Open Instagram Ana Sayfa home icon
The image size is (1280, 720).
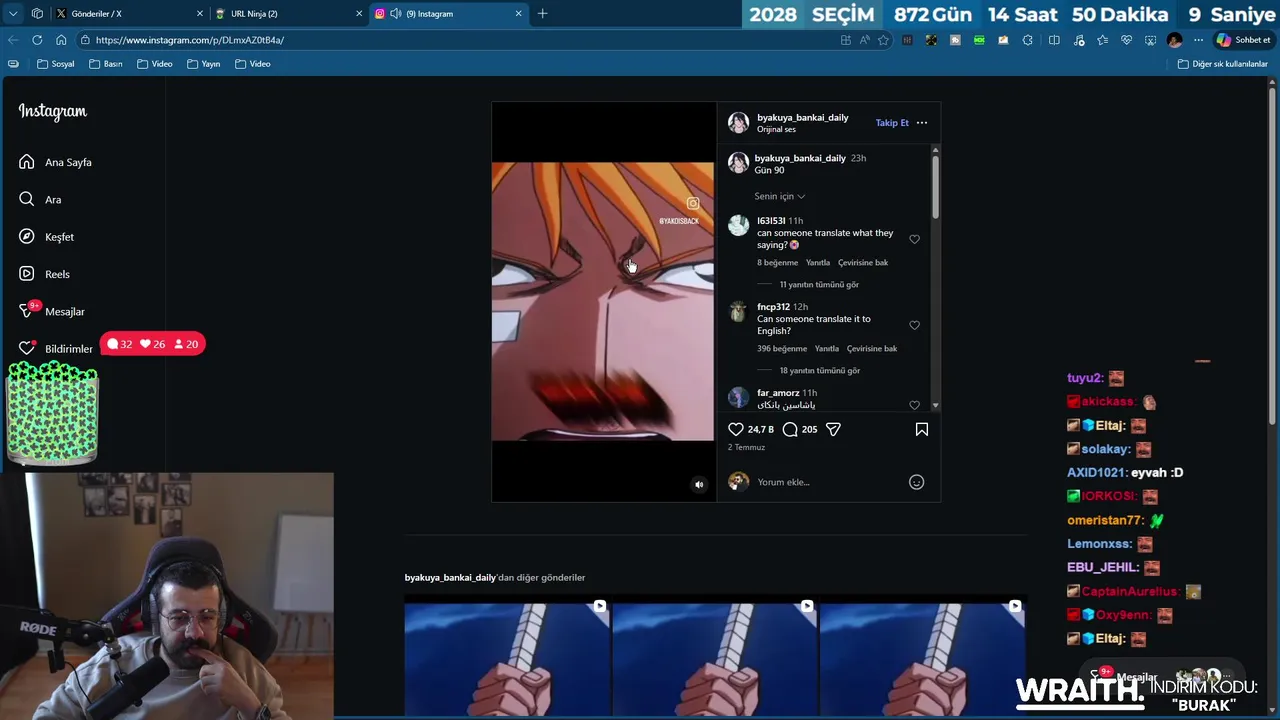(x=27, y=162)
